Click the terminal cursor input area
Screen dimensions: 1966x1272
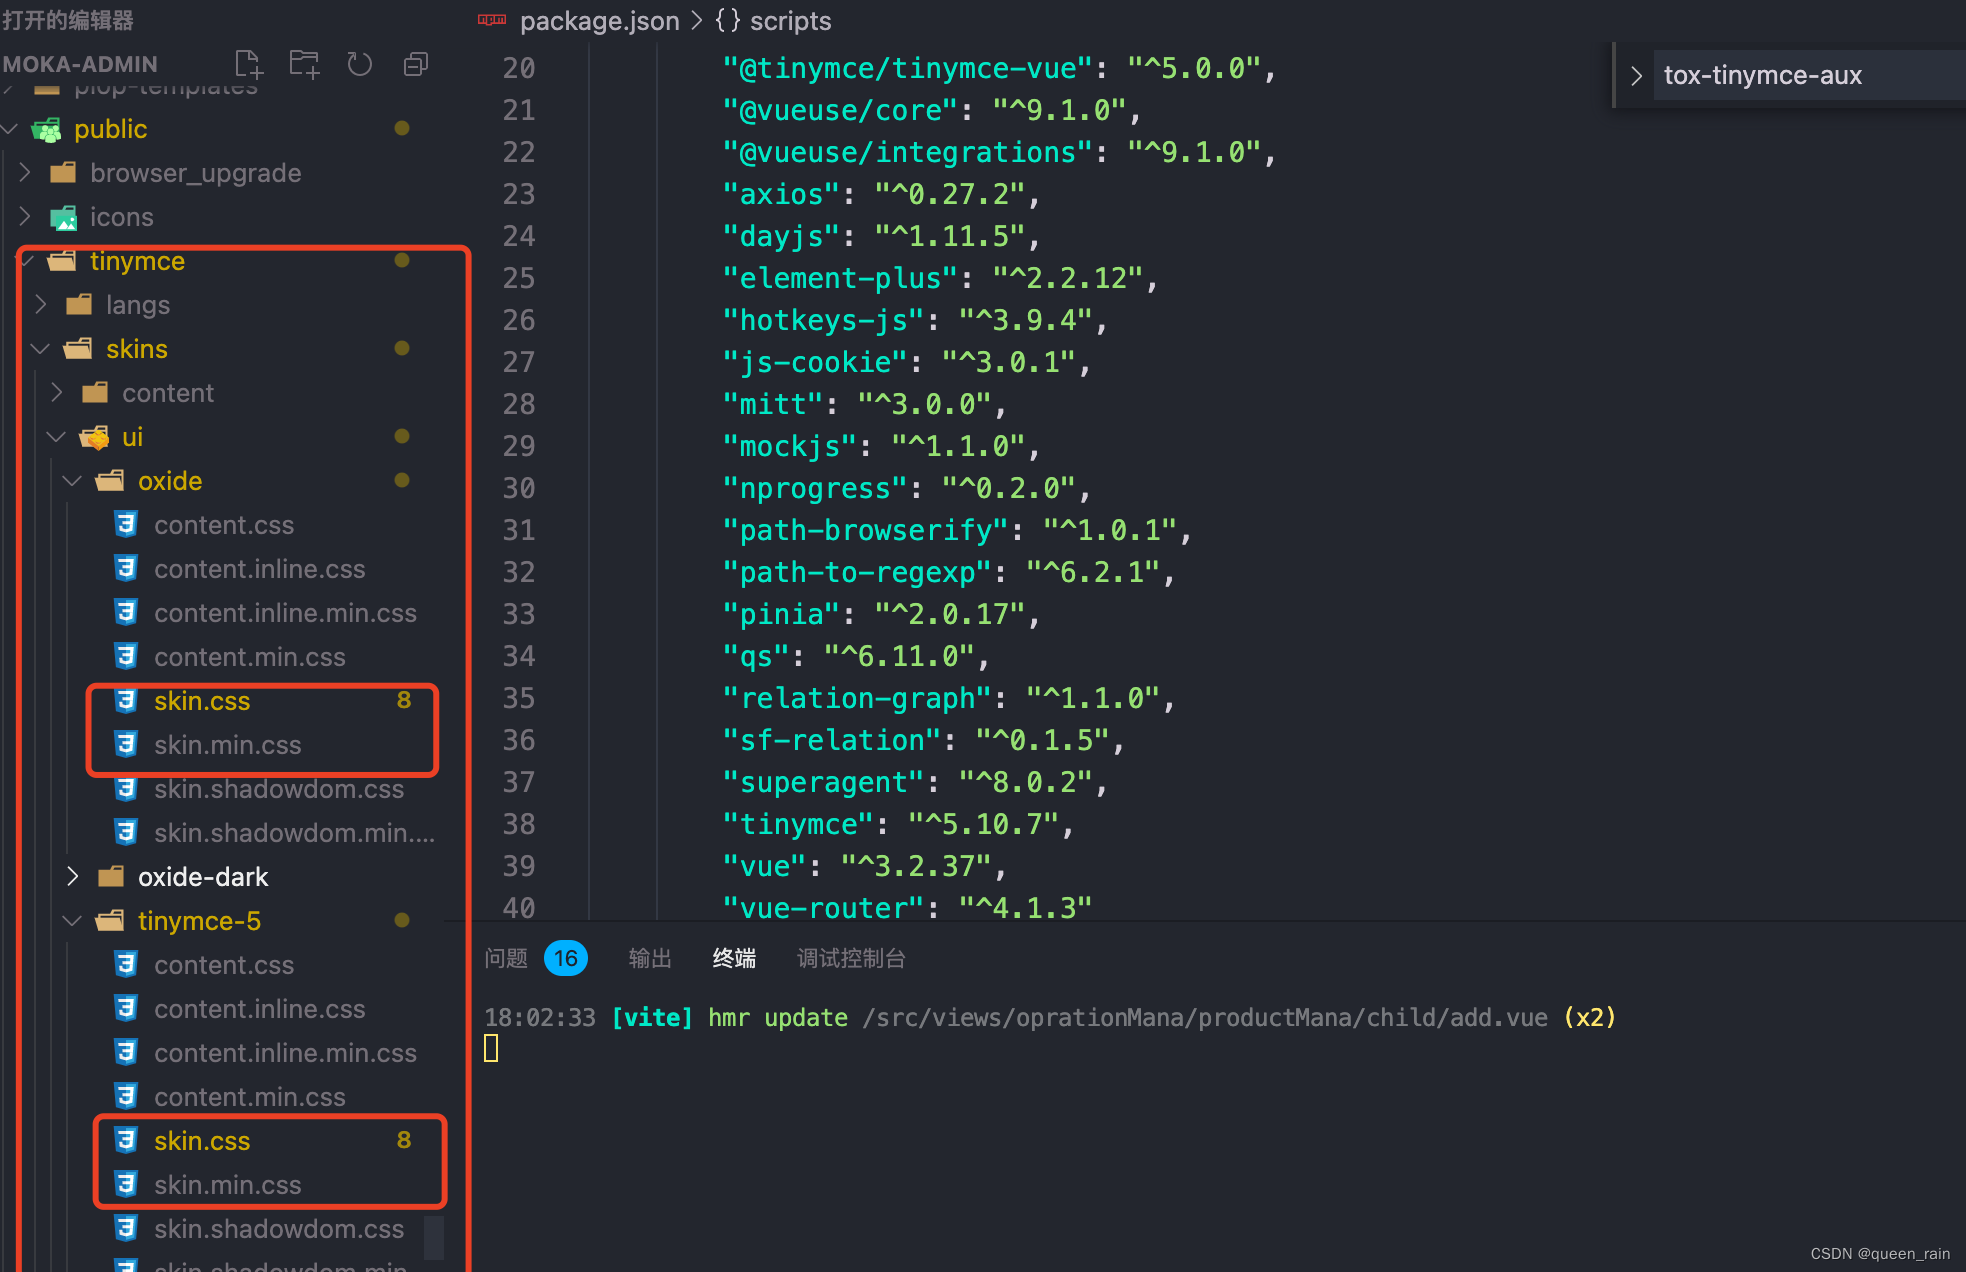491,1048
